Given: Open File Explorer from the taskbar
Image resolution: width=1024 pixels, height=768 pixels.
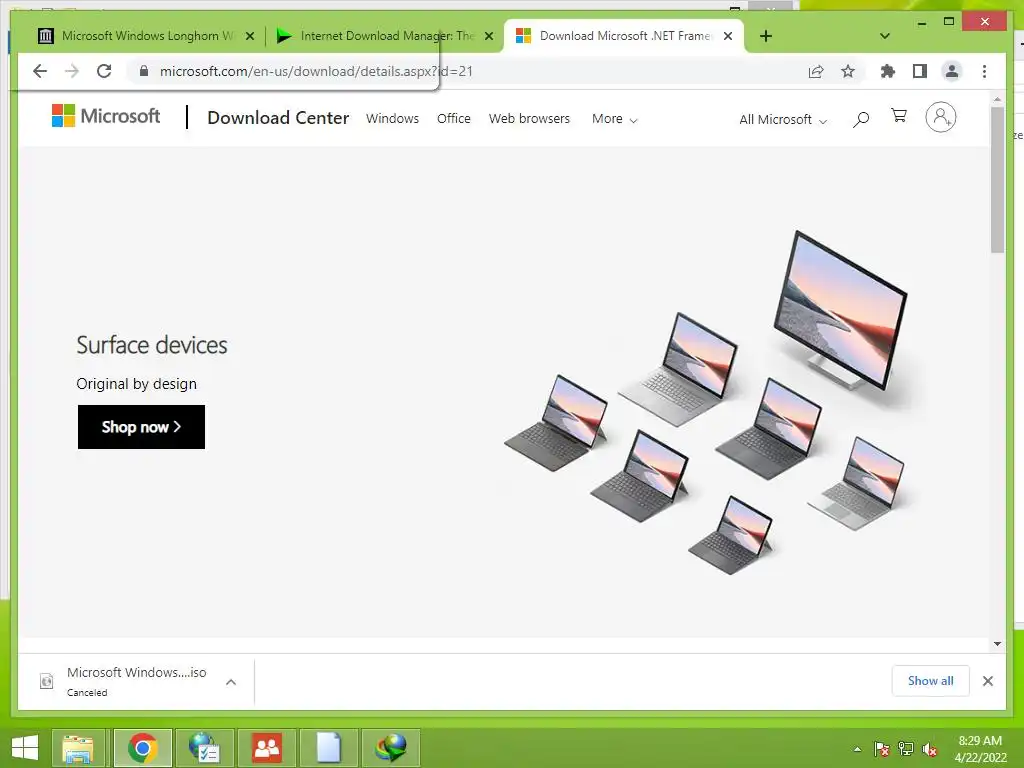Looking at the screenshot, I should (x=78, y=748).
